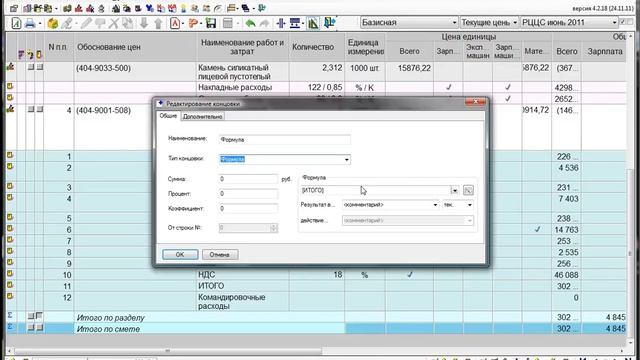The width and height of the screenshot is (640, 360).
Task: Toggle first square box in (404-9001-508) row
Action: point(31,109)
